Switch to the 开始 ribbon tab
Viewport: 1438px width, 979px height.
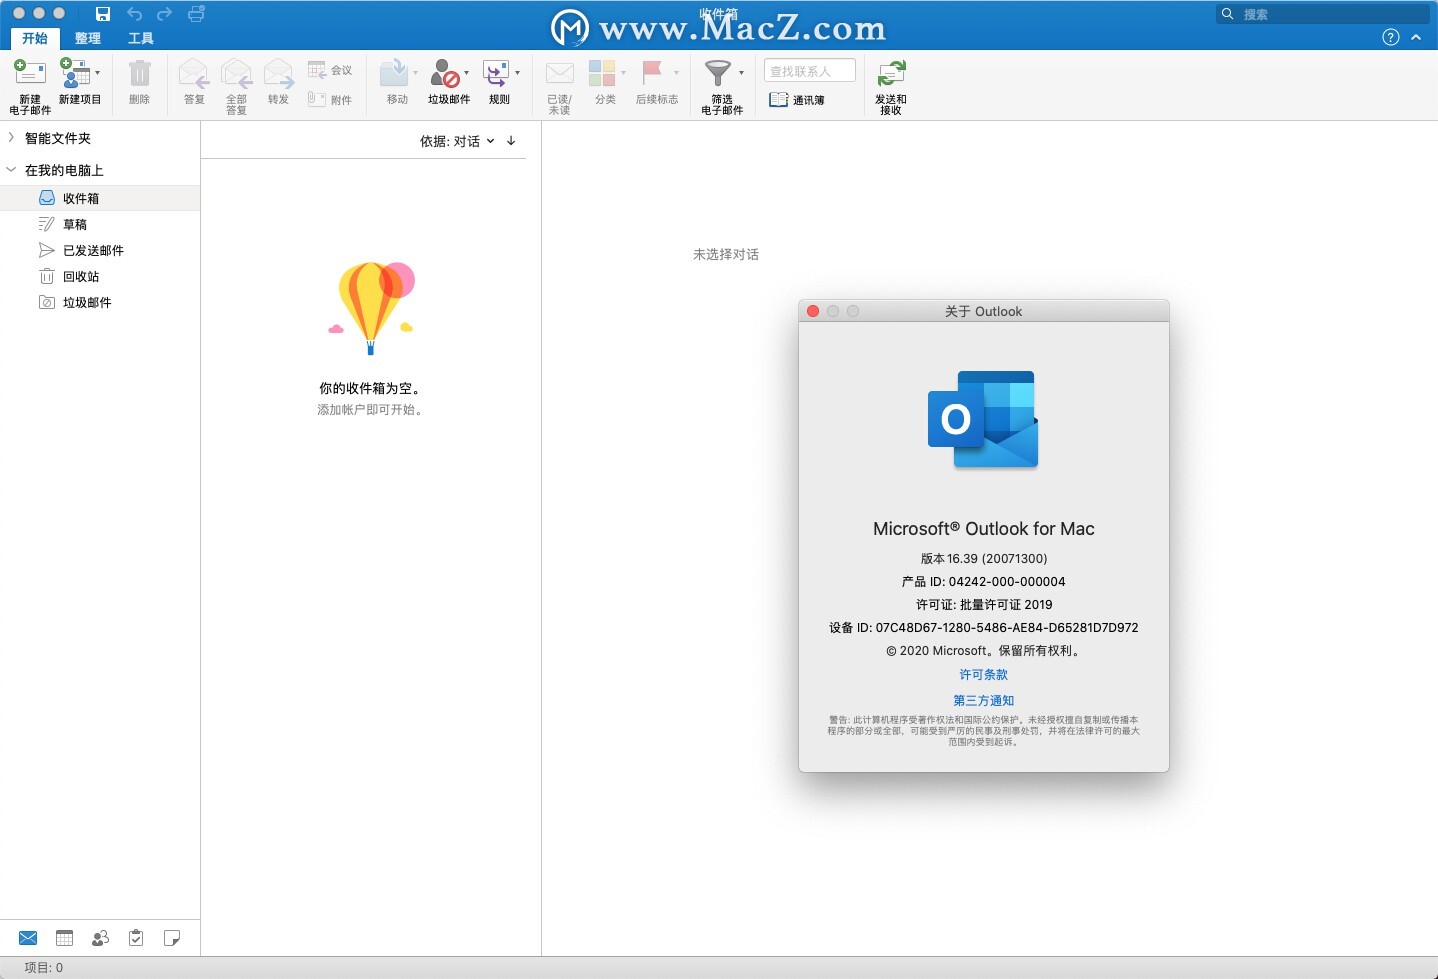(35, 38)
